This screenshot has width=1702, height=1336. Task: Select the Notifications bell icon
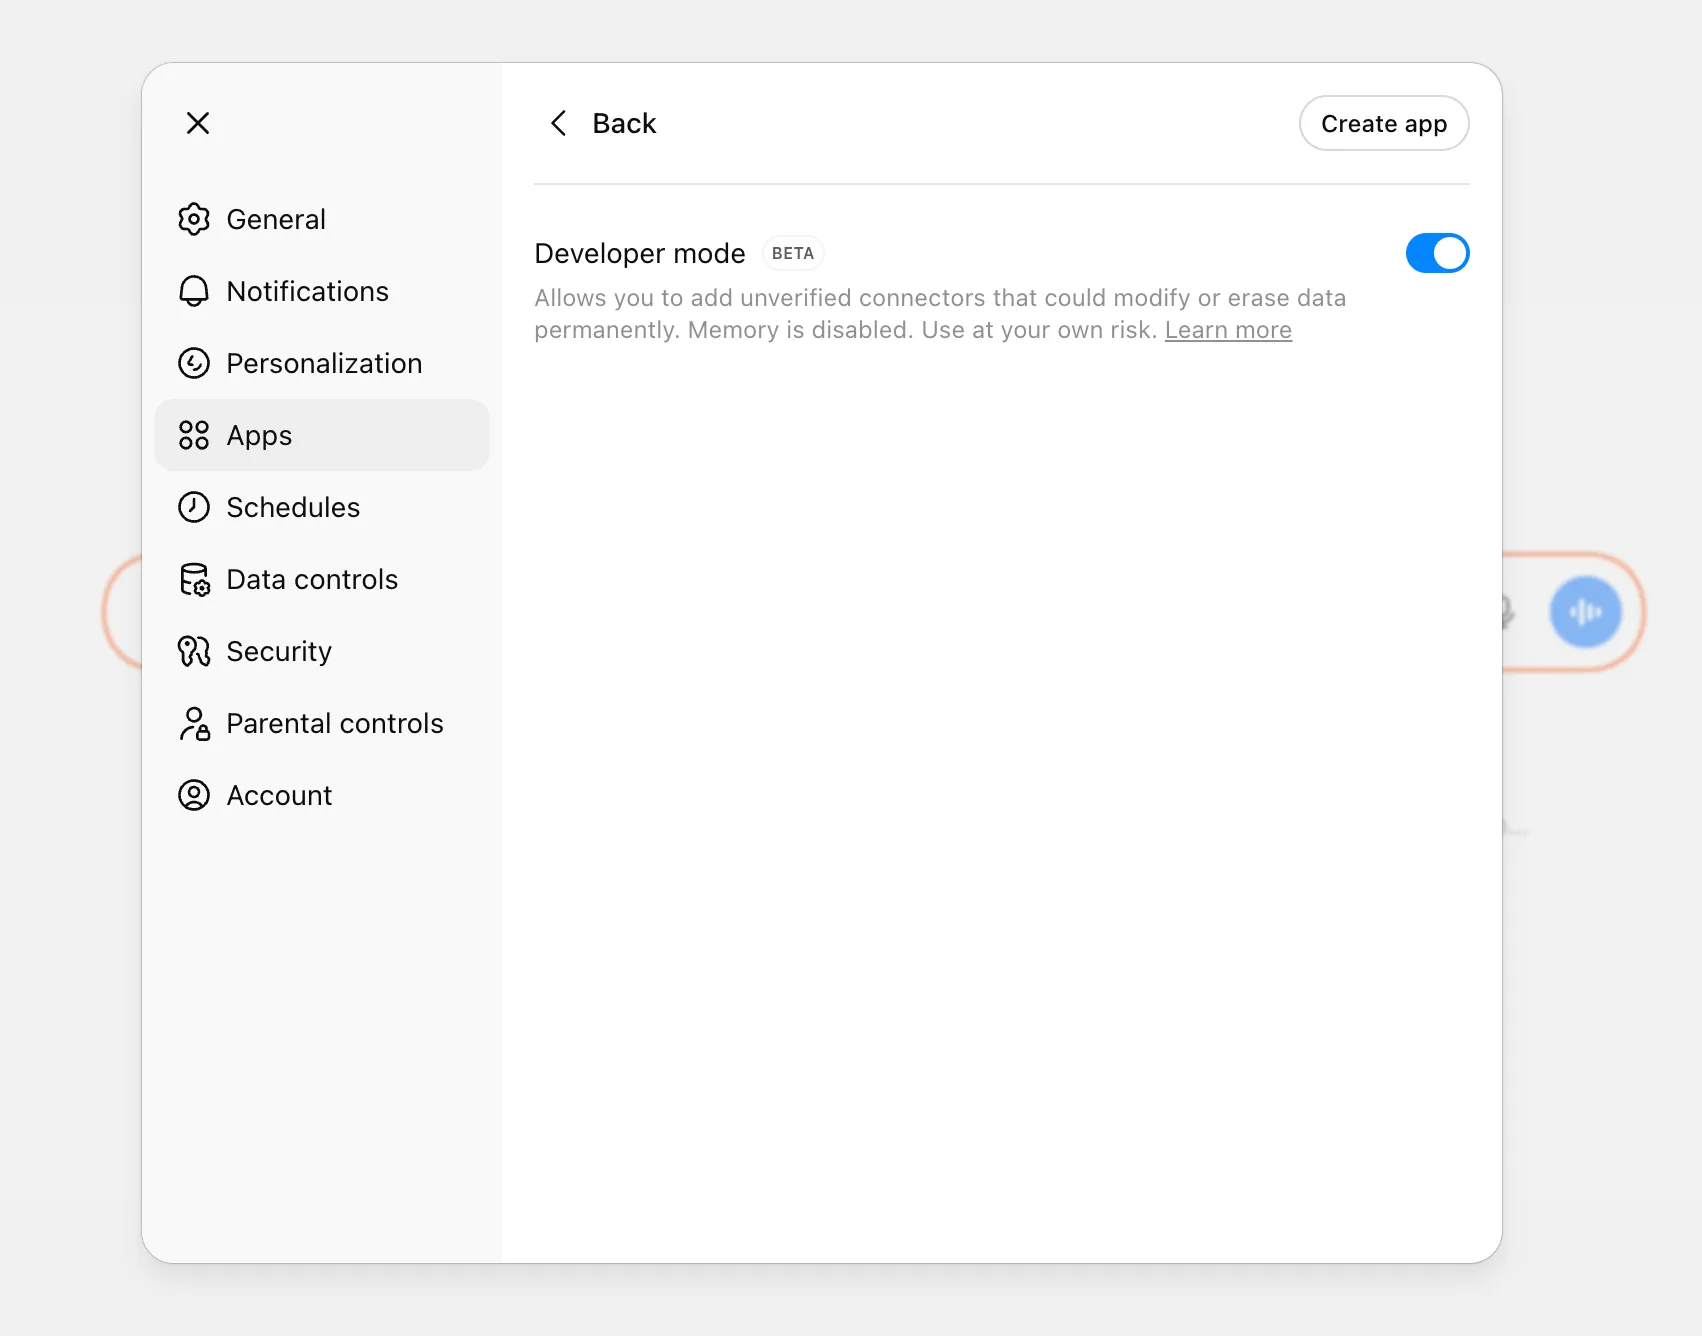tap(195, 291)
